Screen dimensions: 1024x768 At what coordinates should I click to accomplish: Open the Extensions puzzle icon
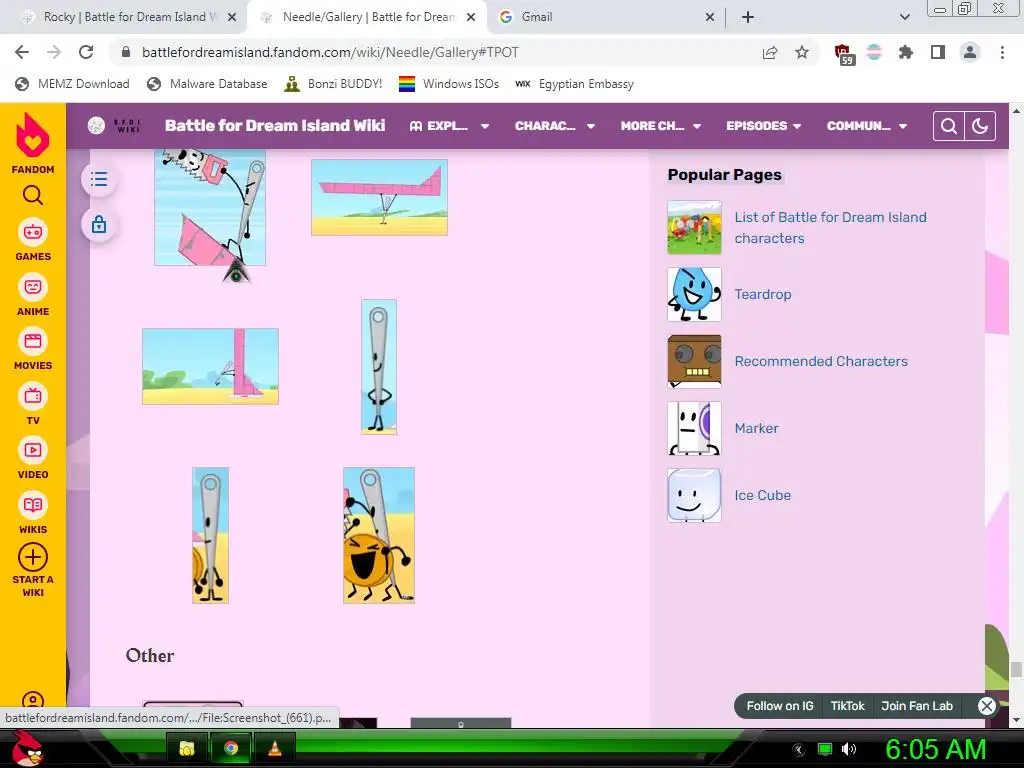pyautogui.click(x=905, y=52)
